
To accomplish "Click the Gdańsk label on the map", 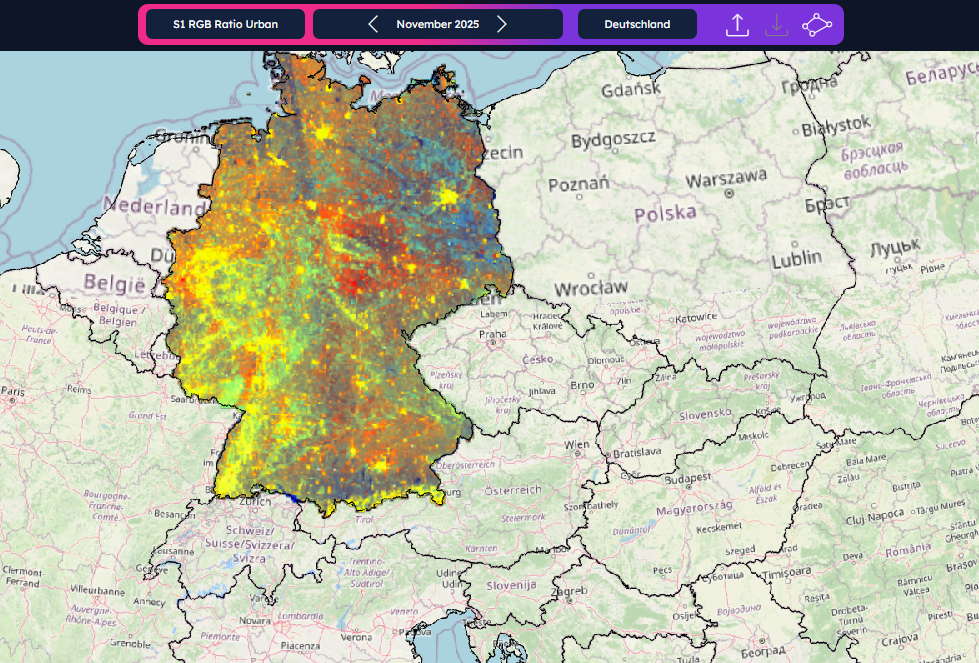I will pos(631,90).
